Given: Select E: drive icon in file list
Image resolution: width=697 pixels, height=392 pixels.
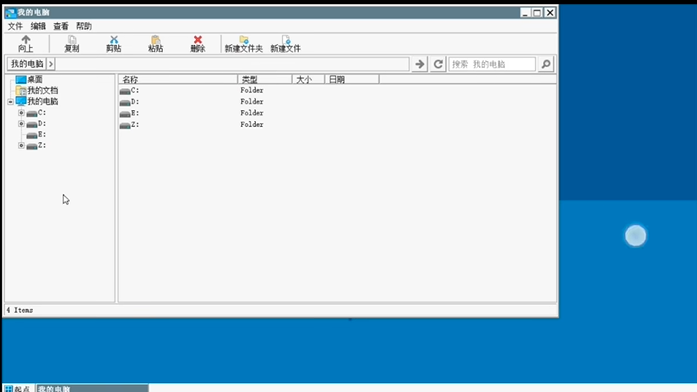Looking at the screenshot, I should (x=125, y=114).
